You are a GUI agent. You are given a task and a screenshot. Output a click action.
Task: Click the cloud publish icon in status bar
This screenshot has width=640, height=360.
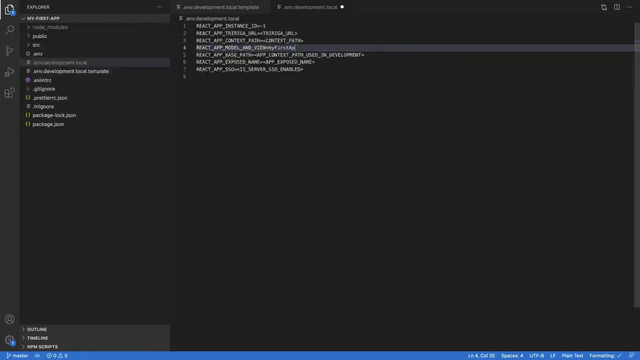[37, 356]
